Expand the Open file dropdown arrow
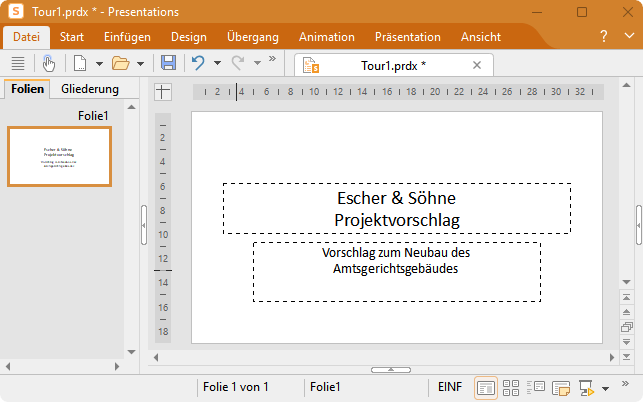This screenshot has height=402, width=643. click(140, 64)
